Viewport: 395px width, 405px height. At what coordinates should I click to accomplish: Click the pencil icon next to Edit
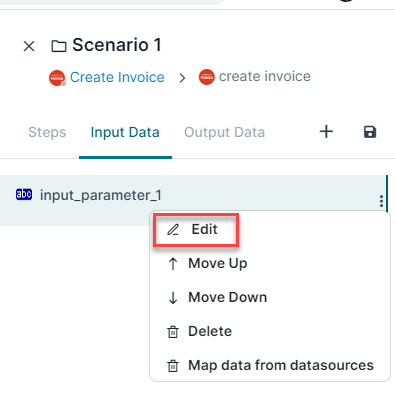[173, 230]
